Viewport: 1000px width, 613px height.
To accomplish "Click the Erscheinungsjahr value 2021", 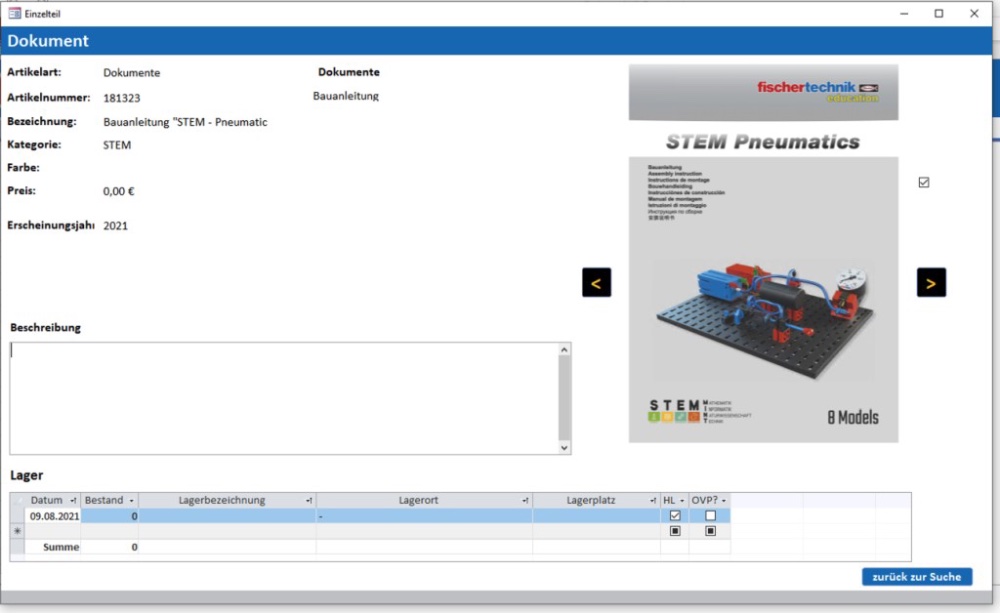I will coord(115,226).
